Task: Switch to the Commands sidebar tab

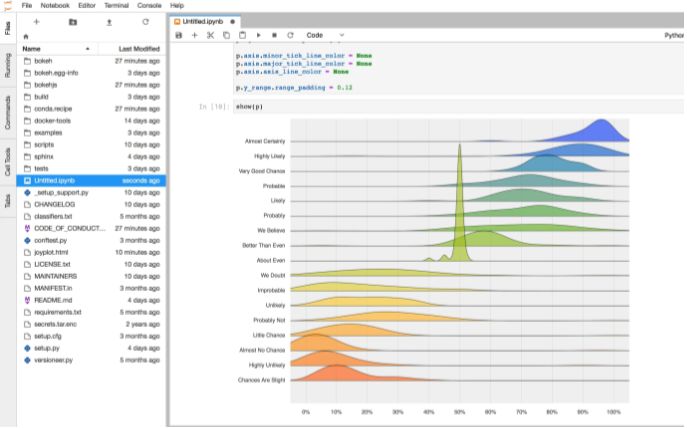Action: (8, 113)
